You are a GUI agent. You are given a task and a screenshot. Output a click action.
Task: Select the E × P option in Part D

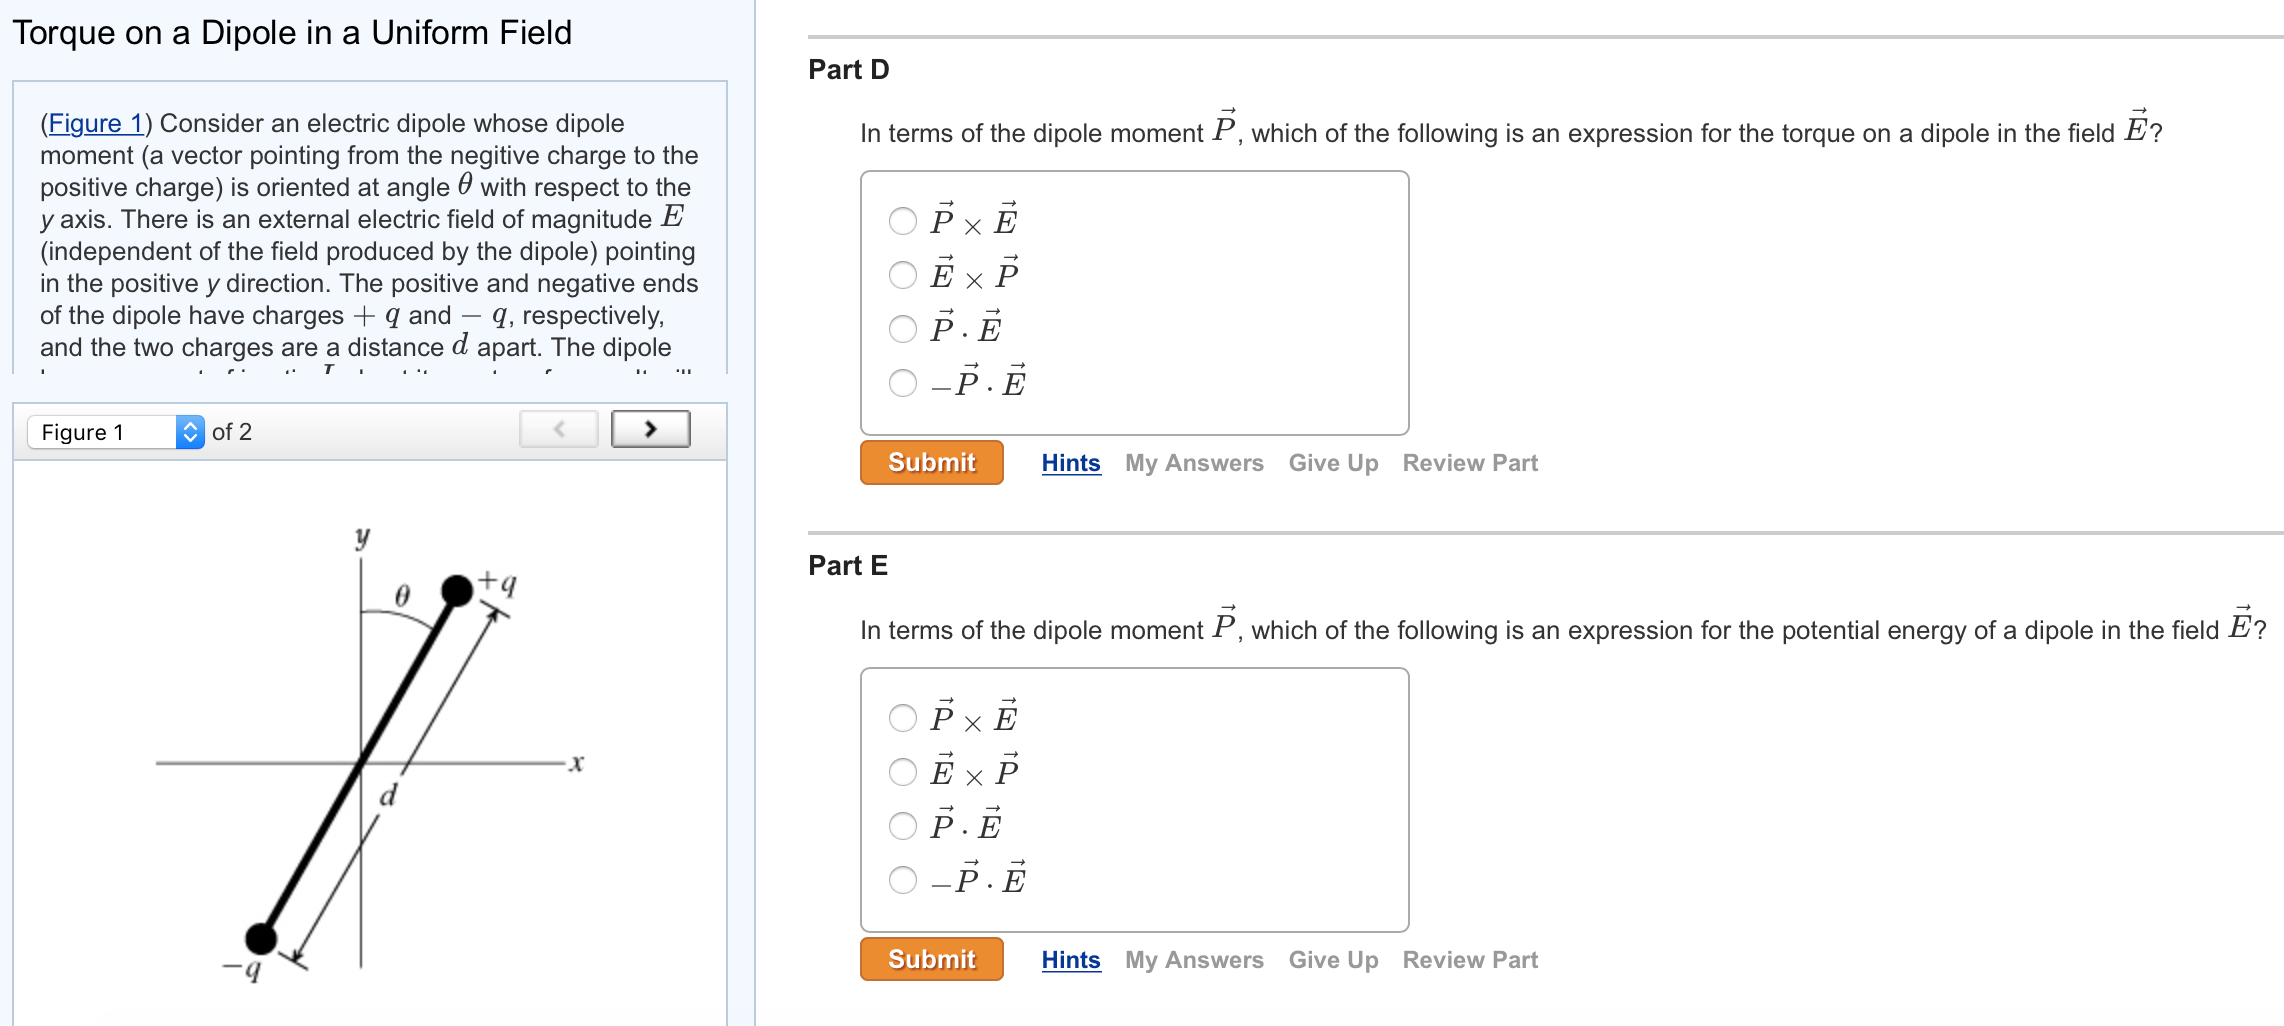point(901,276)
